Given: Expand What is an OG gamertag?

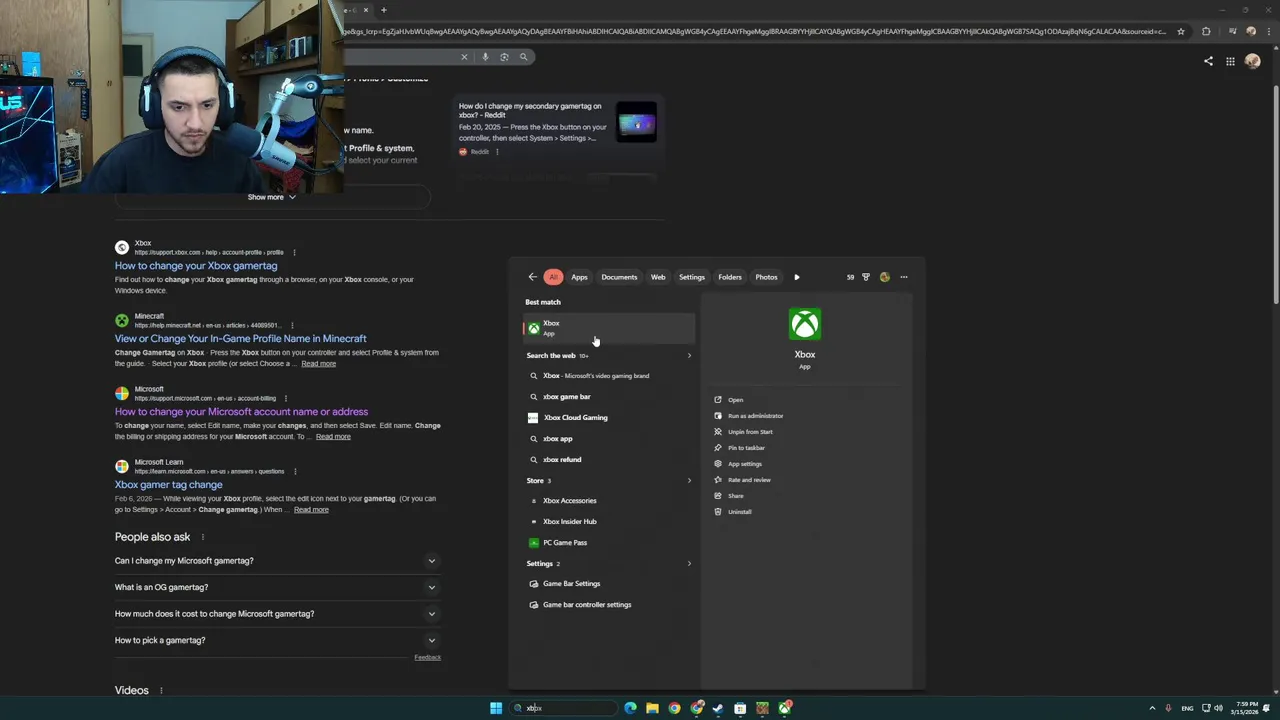Looking at the screenshot, I should coord(278,587).
